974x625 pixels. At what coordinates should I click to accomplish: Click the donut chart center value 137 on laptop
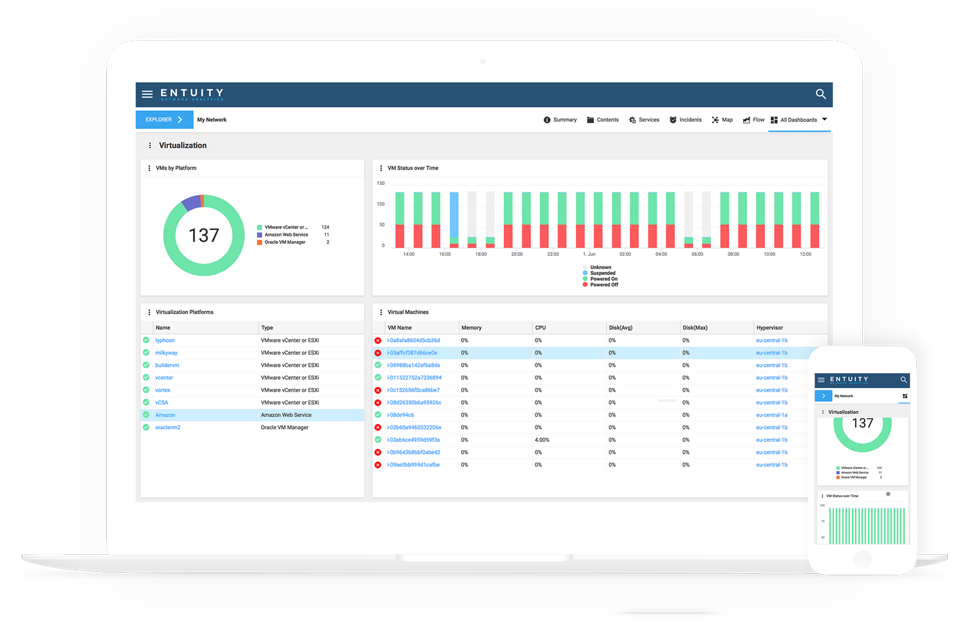click(204, 235)
